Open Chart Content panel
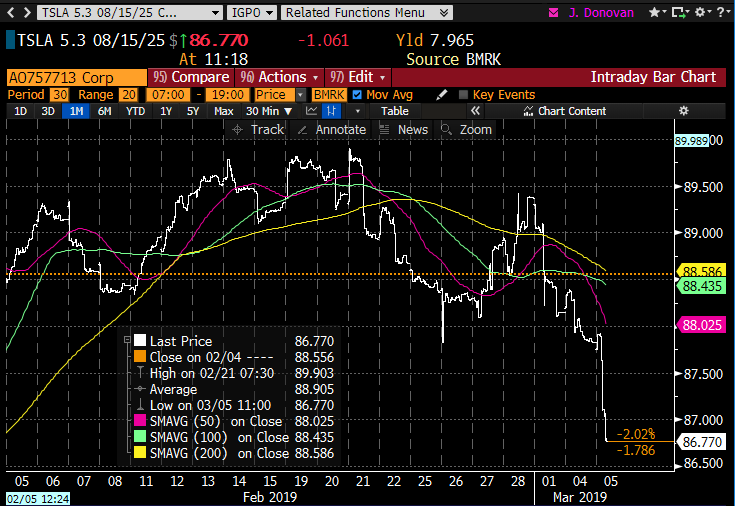Image resolution: width=735 pixels, height=506 pixels. pyautogui.click(x=565, y=111)
